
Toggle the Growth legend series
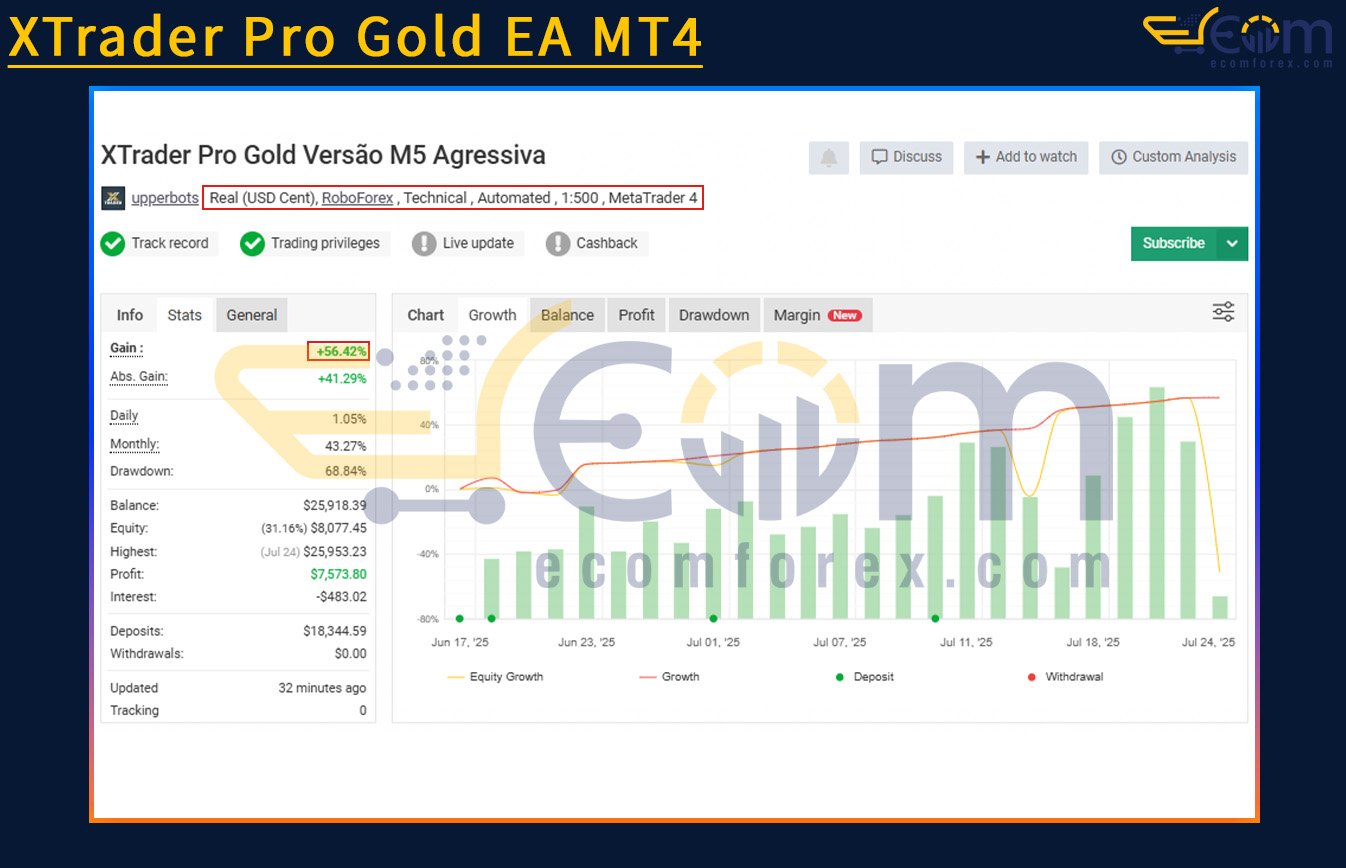pos(669,677)
